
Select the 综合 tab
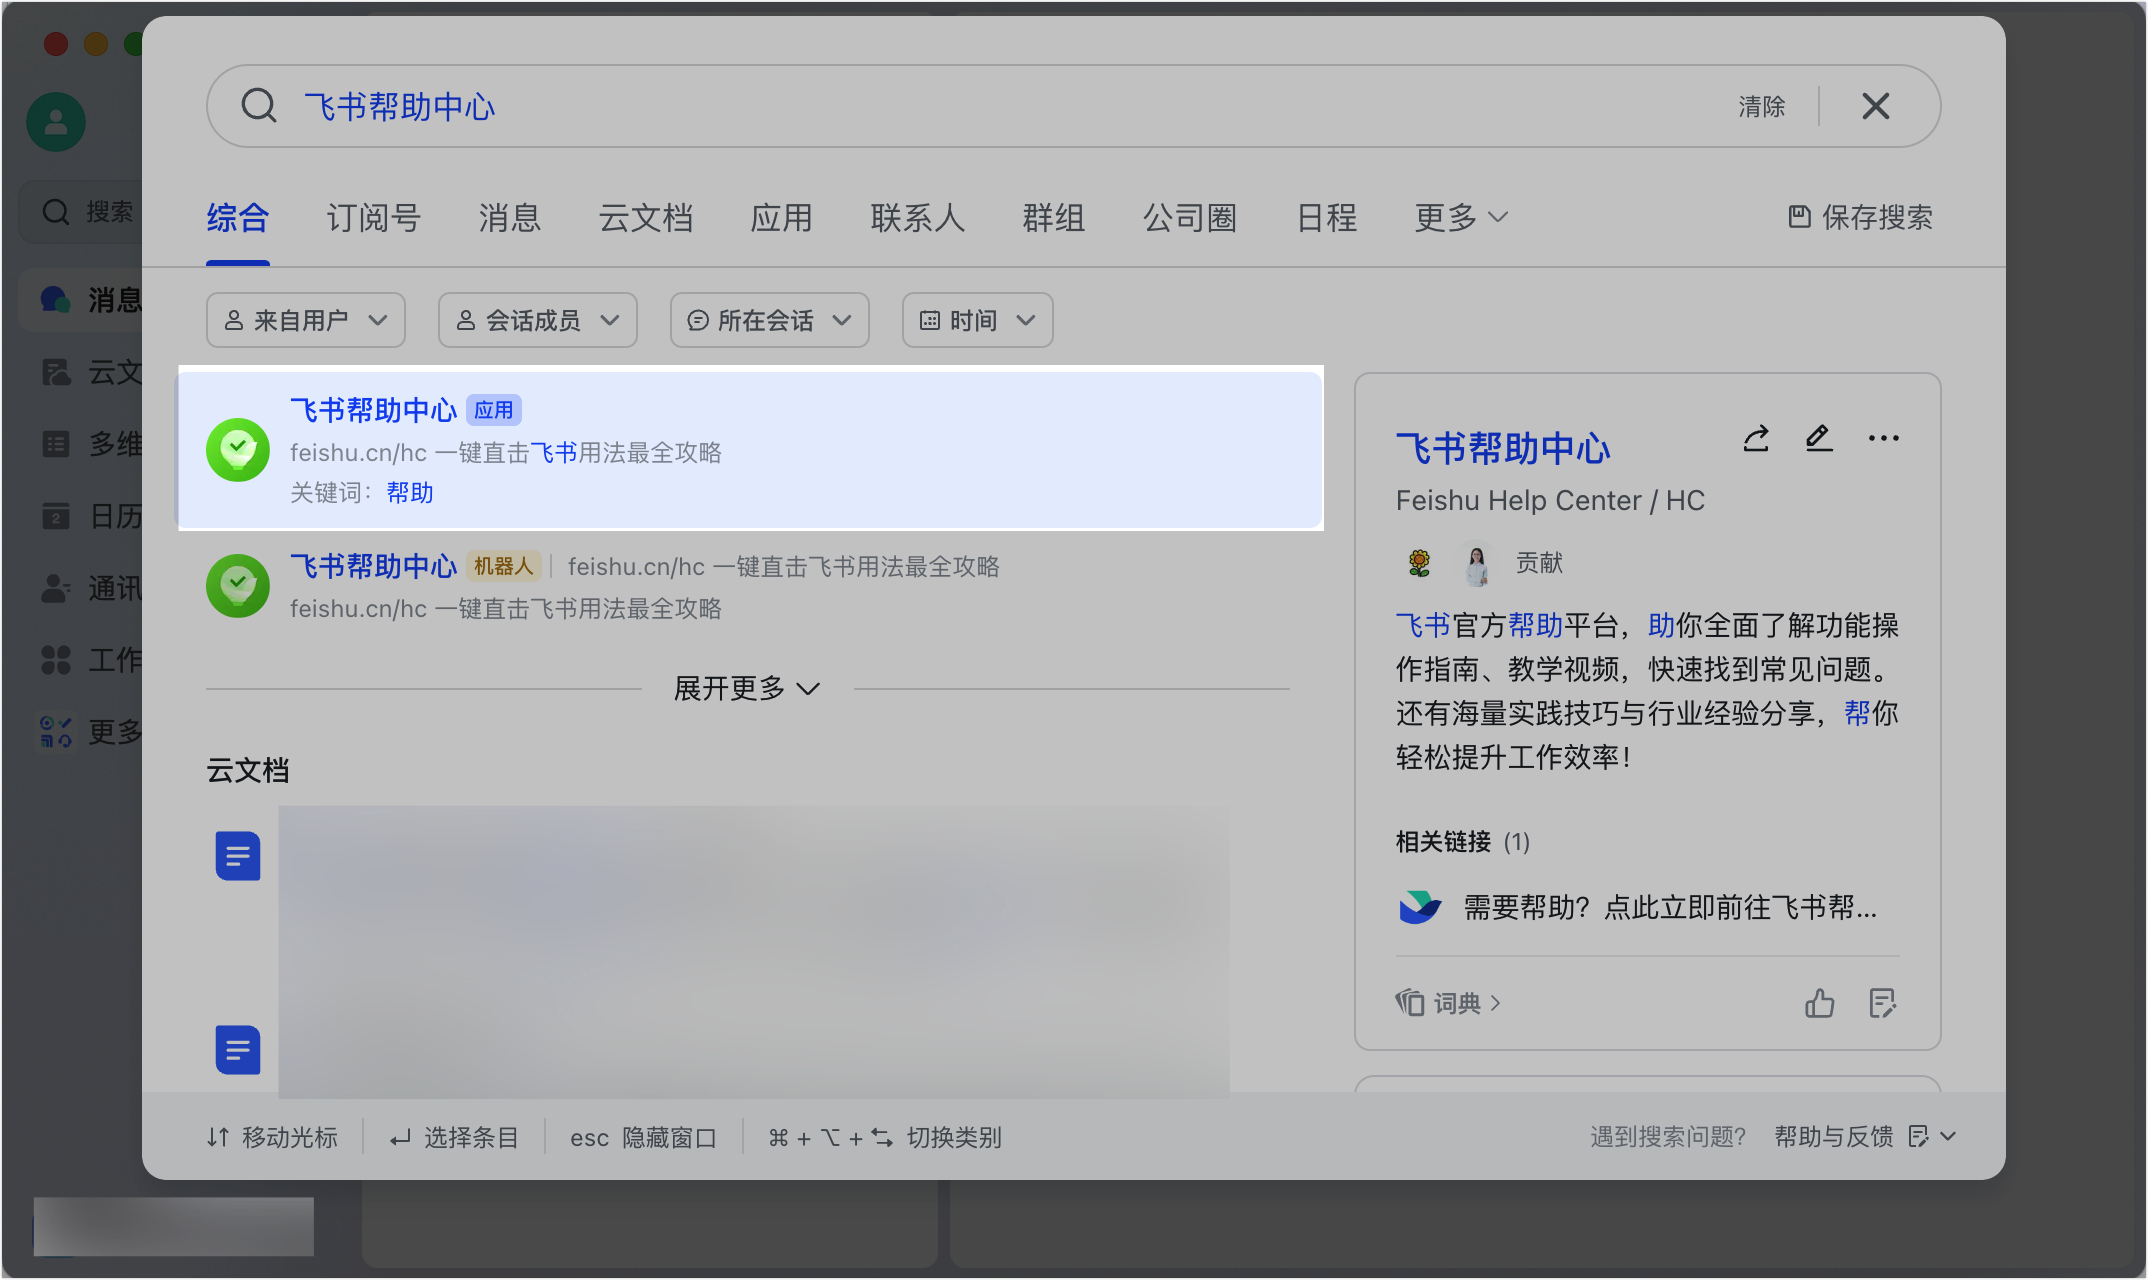pyautogui.click(x=237, y=218)
